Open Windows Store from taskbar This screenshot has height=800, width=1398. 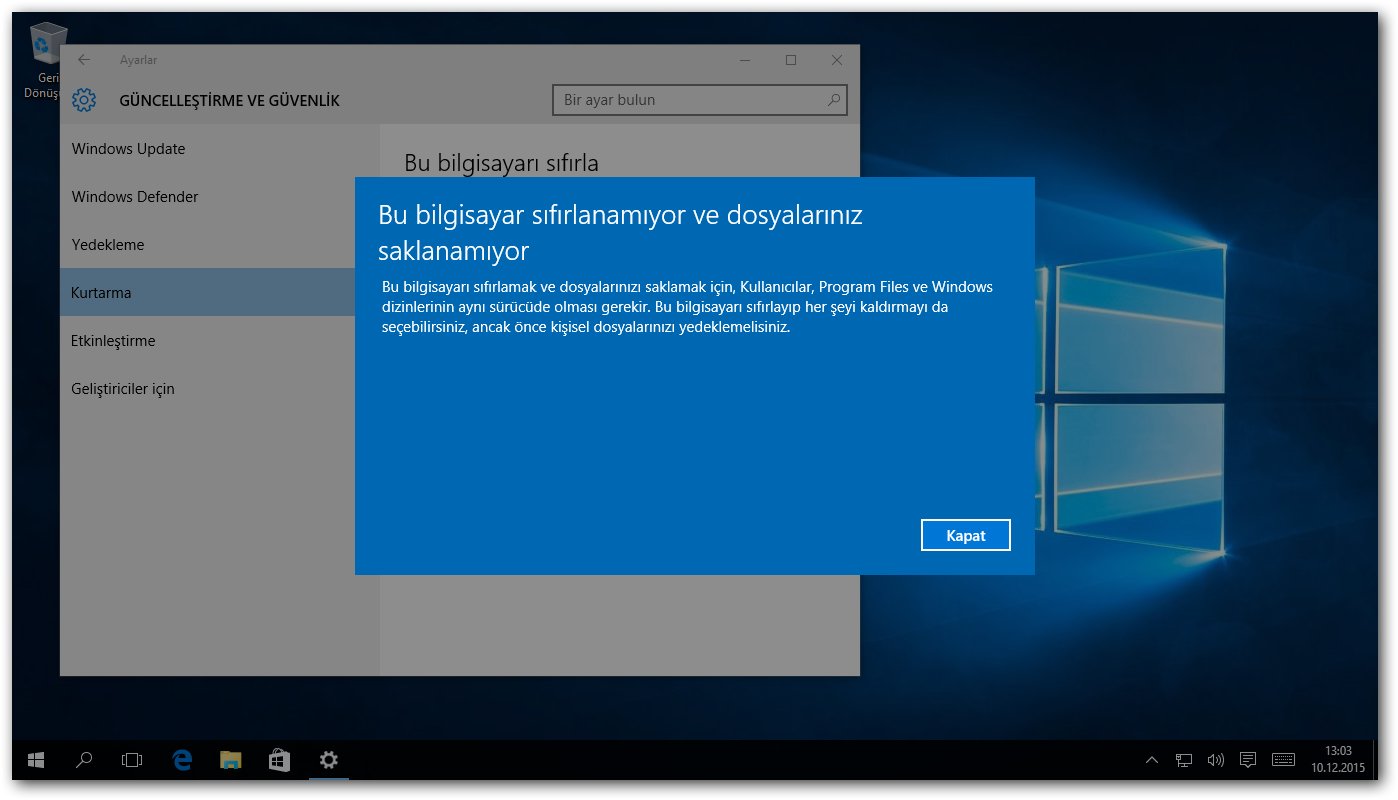click(280, 760)
